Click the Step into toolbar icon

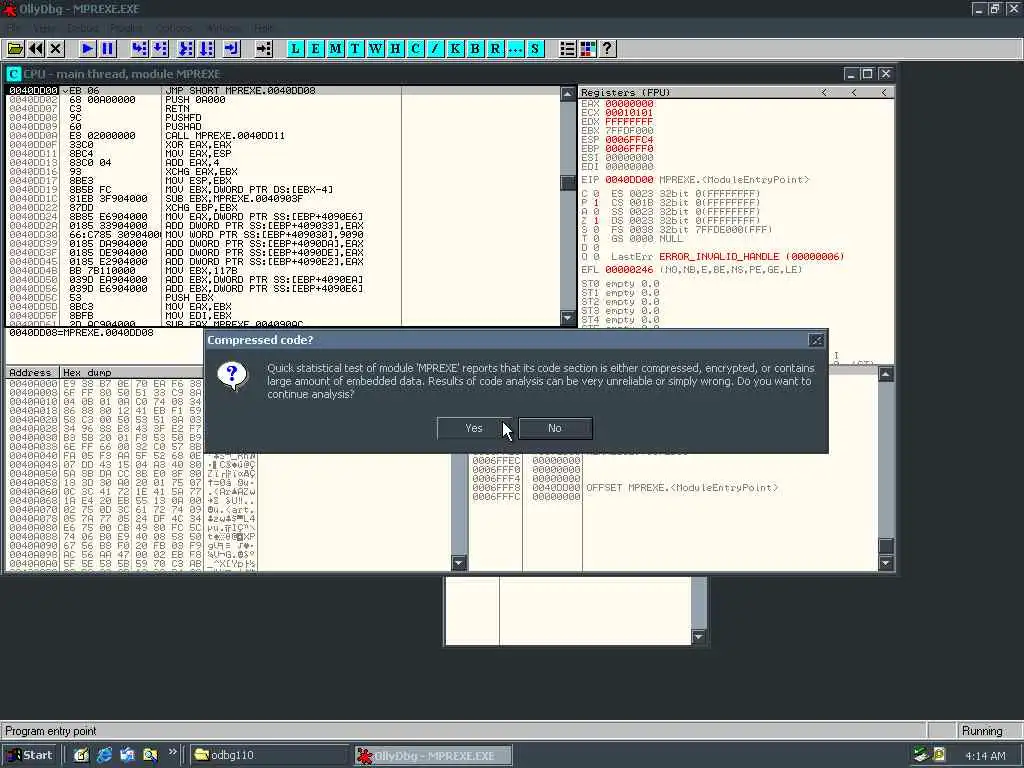[140, 49]
